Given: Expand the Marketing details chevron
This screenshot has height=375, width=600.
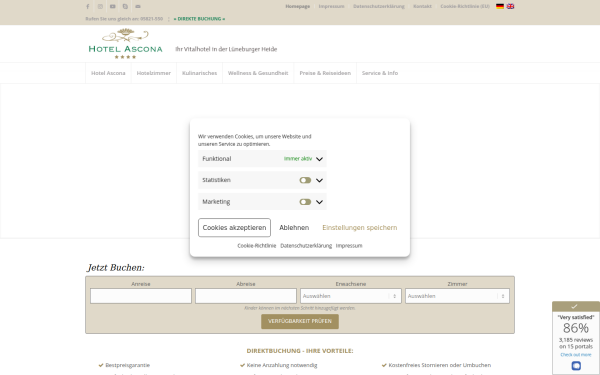Looking at the screenshot, I should tap(320, 202).
